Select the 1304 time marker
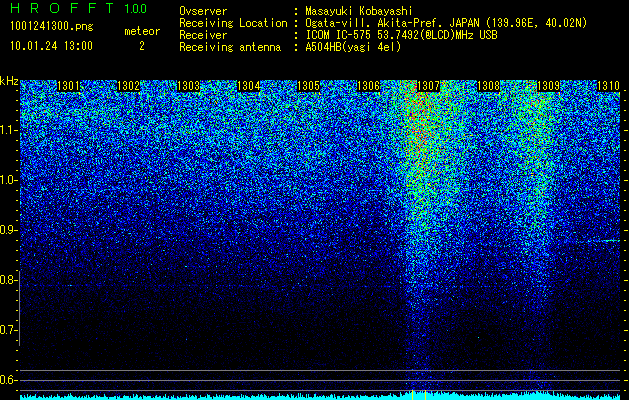Viewport: 629px width, 400px height. (249, 86)
